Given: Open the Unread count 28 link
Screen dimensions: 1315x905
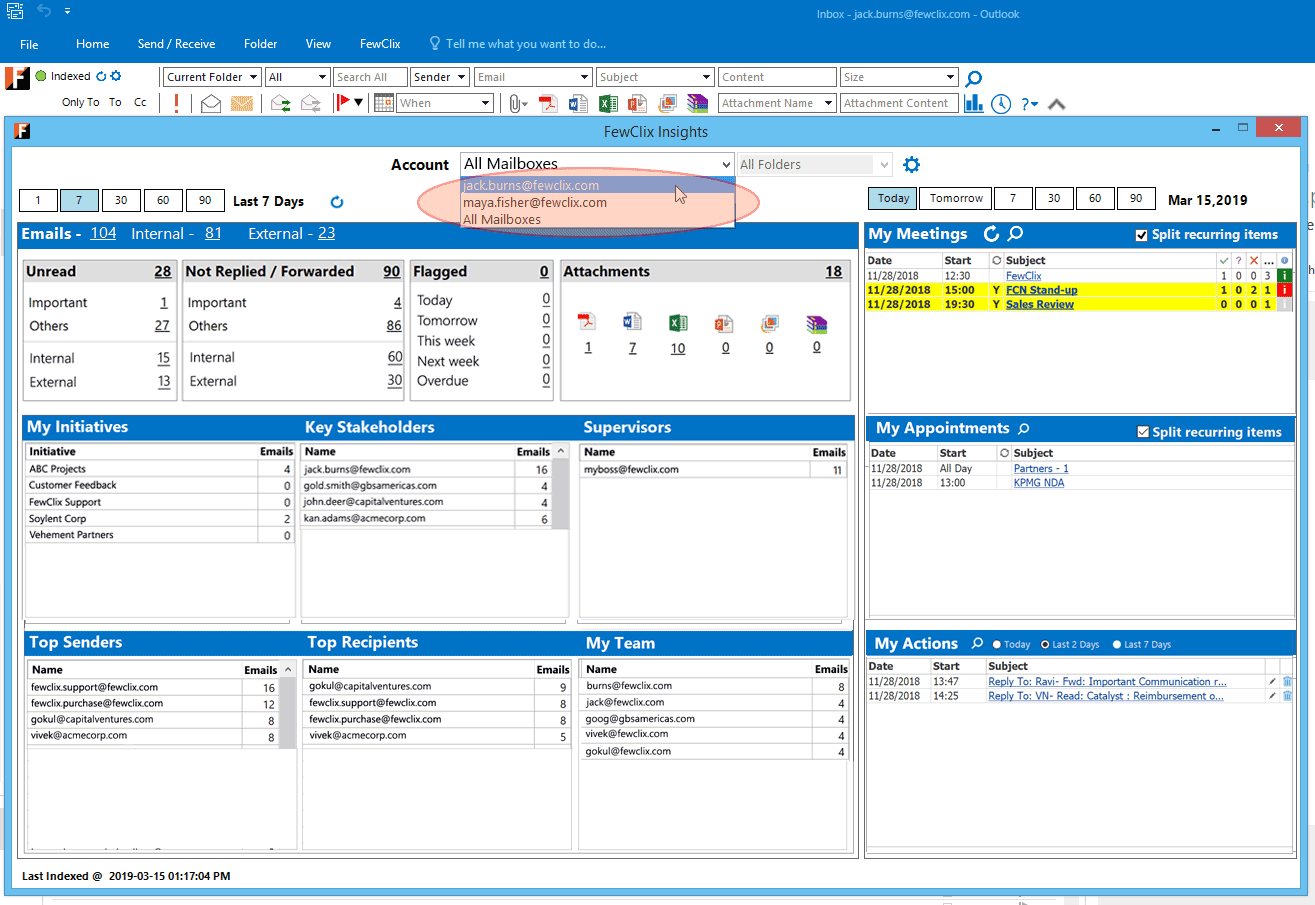Looking at the screenshot, I should (162, 271).
